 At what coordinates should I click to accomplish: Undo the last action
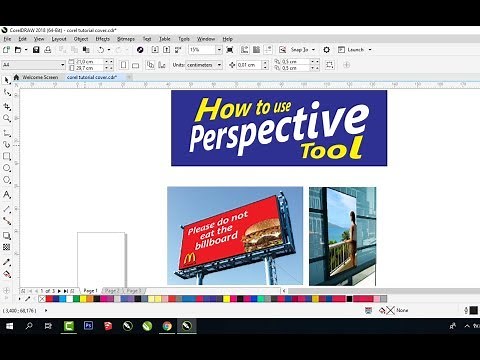[101, 50]
